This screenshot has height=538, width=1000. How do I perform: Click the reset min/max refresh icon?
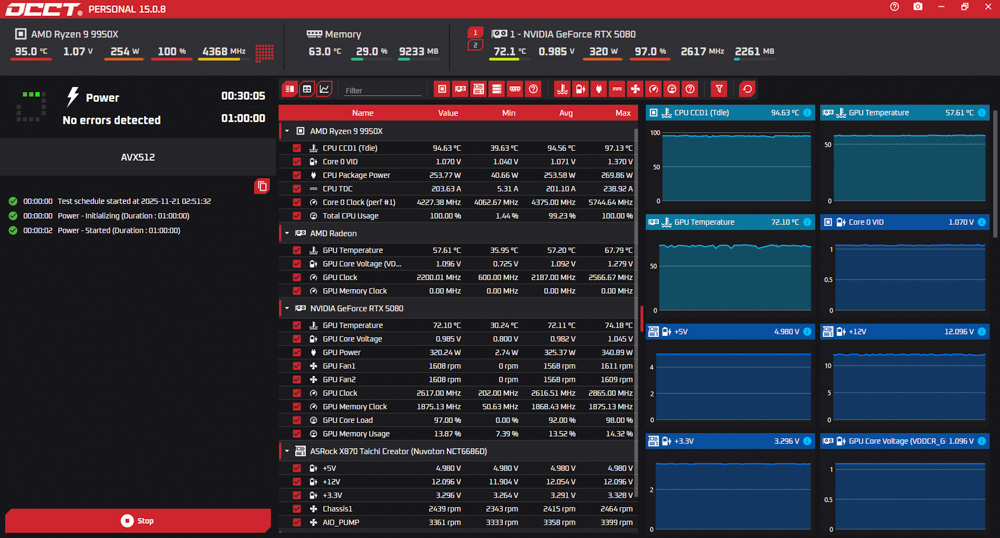point(746,89)
